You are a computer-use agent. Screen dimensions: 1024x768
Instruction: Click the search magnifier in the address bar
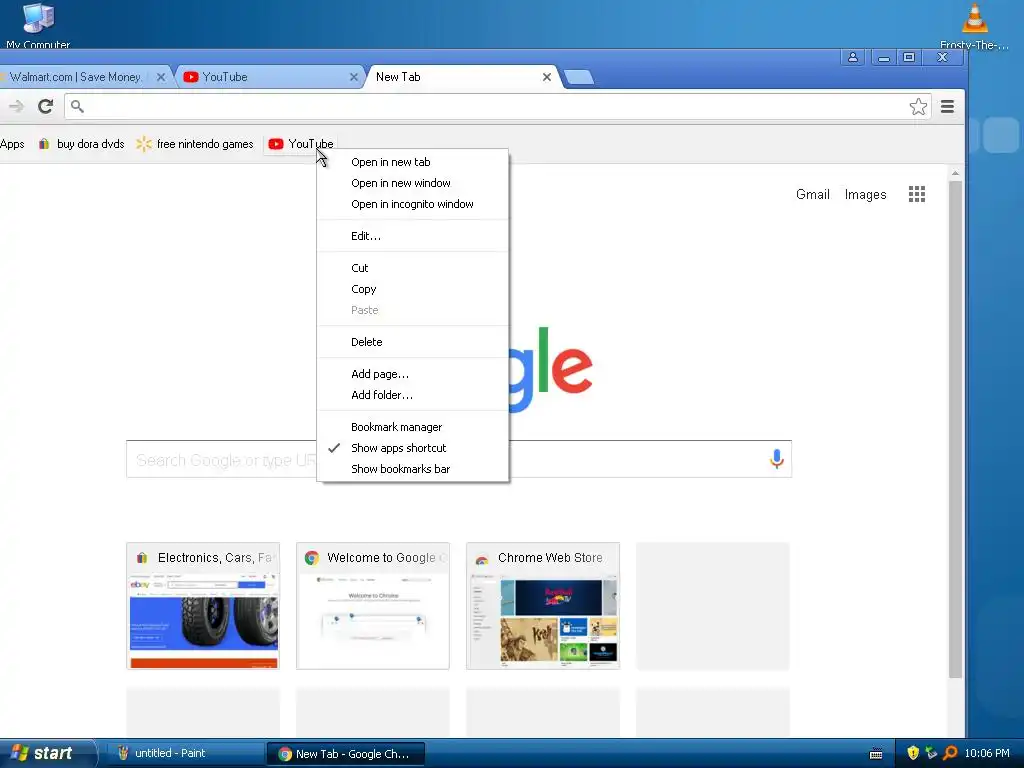[x=77, y=106]
